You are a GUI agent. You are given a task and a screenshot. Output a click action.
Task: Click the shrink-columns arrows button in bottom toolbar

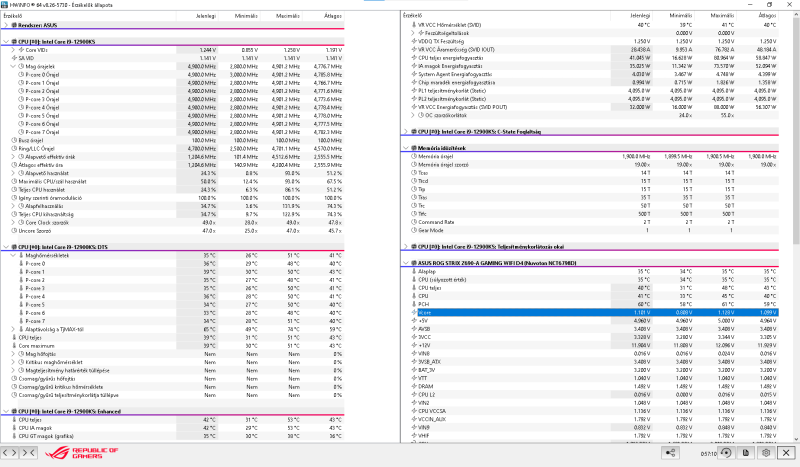click(x=29, y=453)
